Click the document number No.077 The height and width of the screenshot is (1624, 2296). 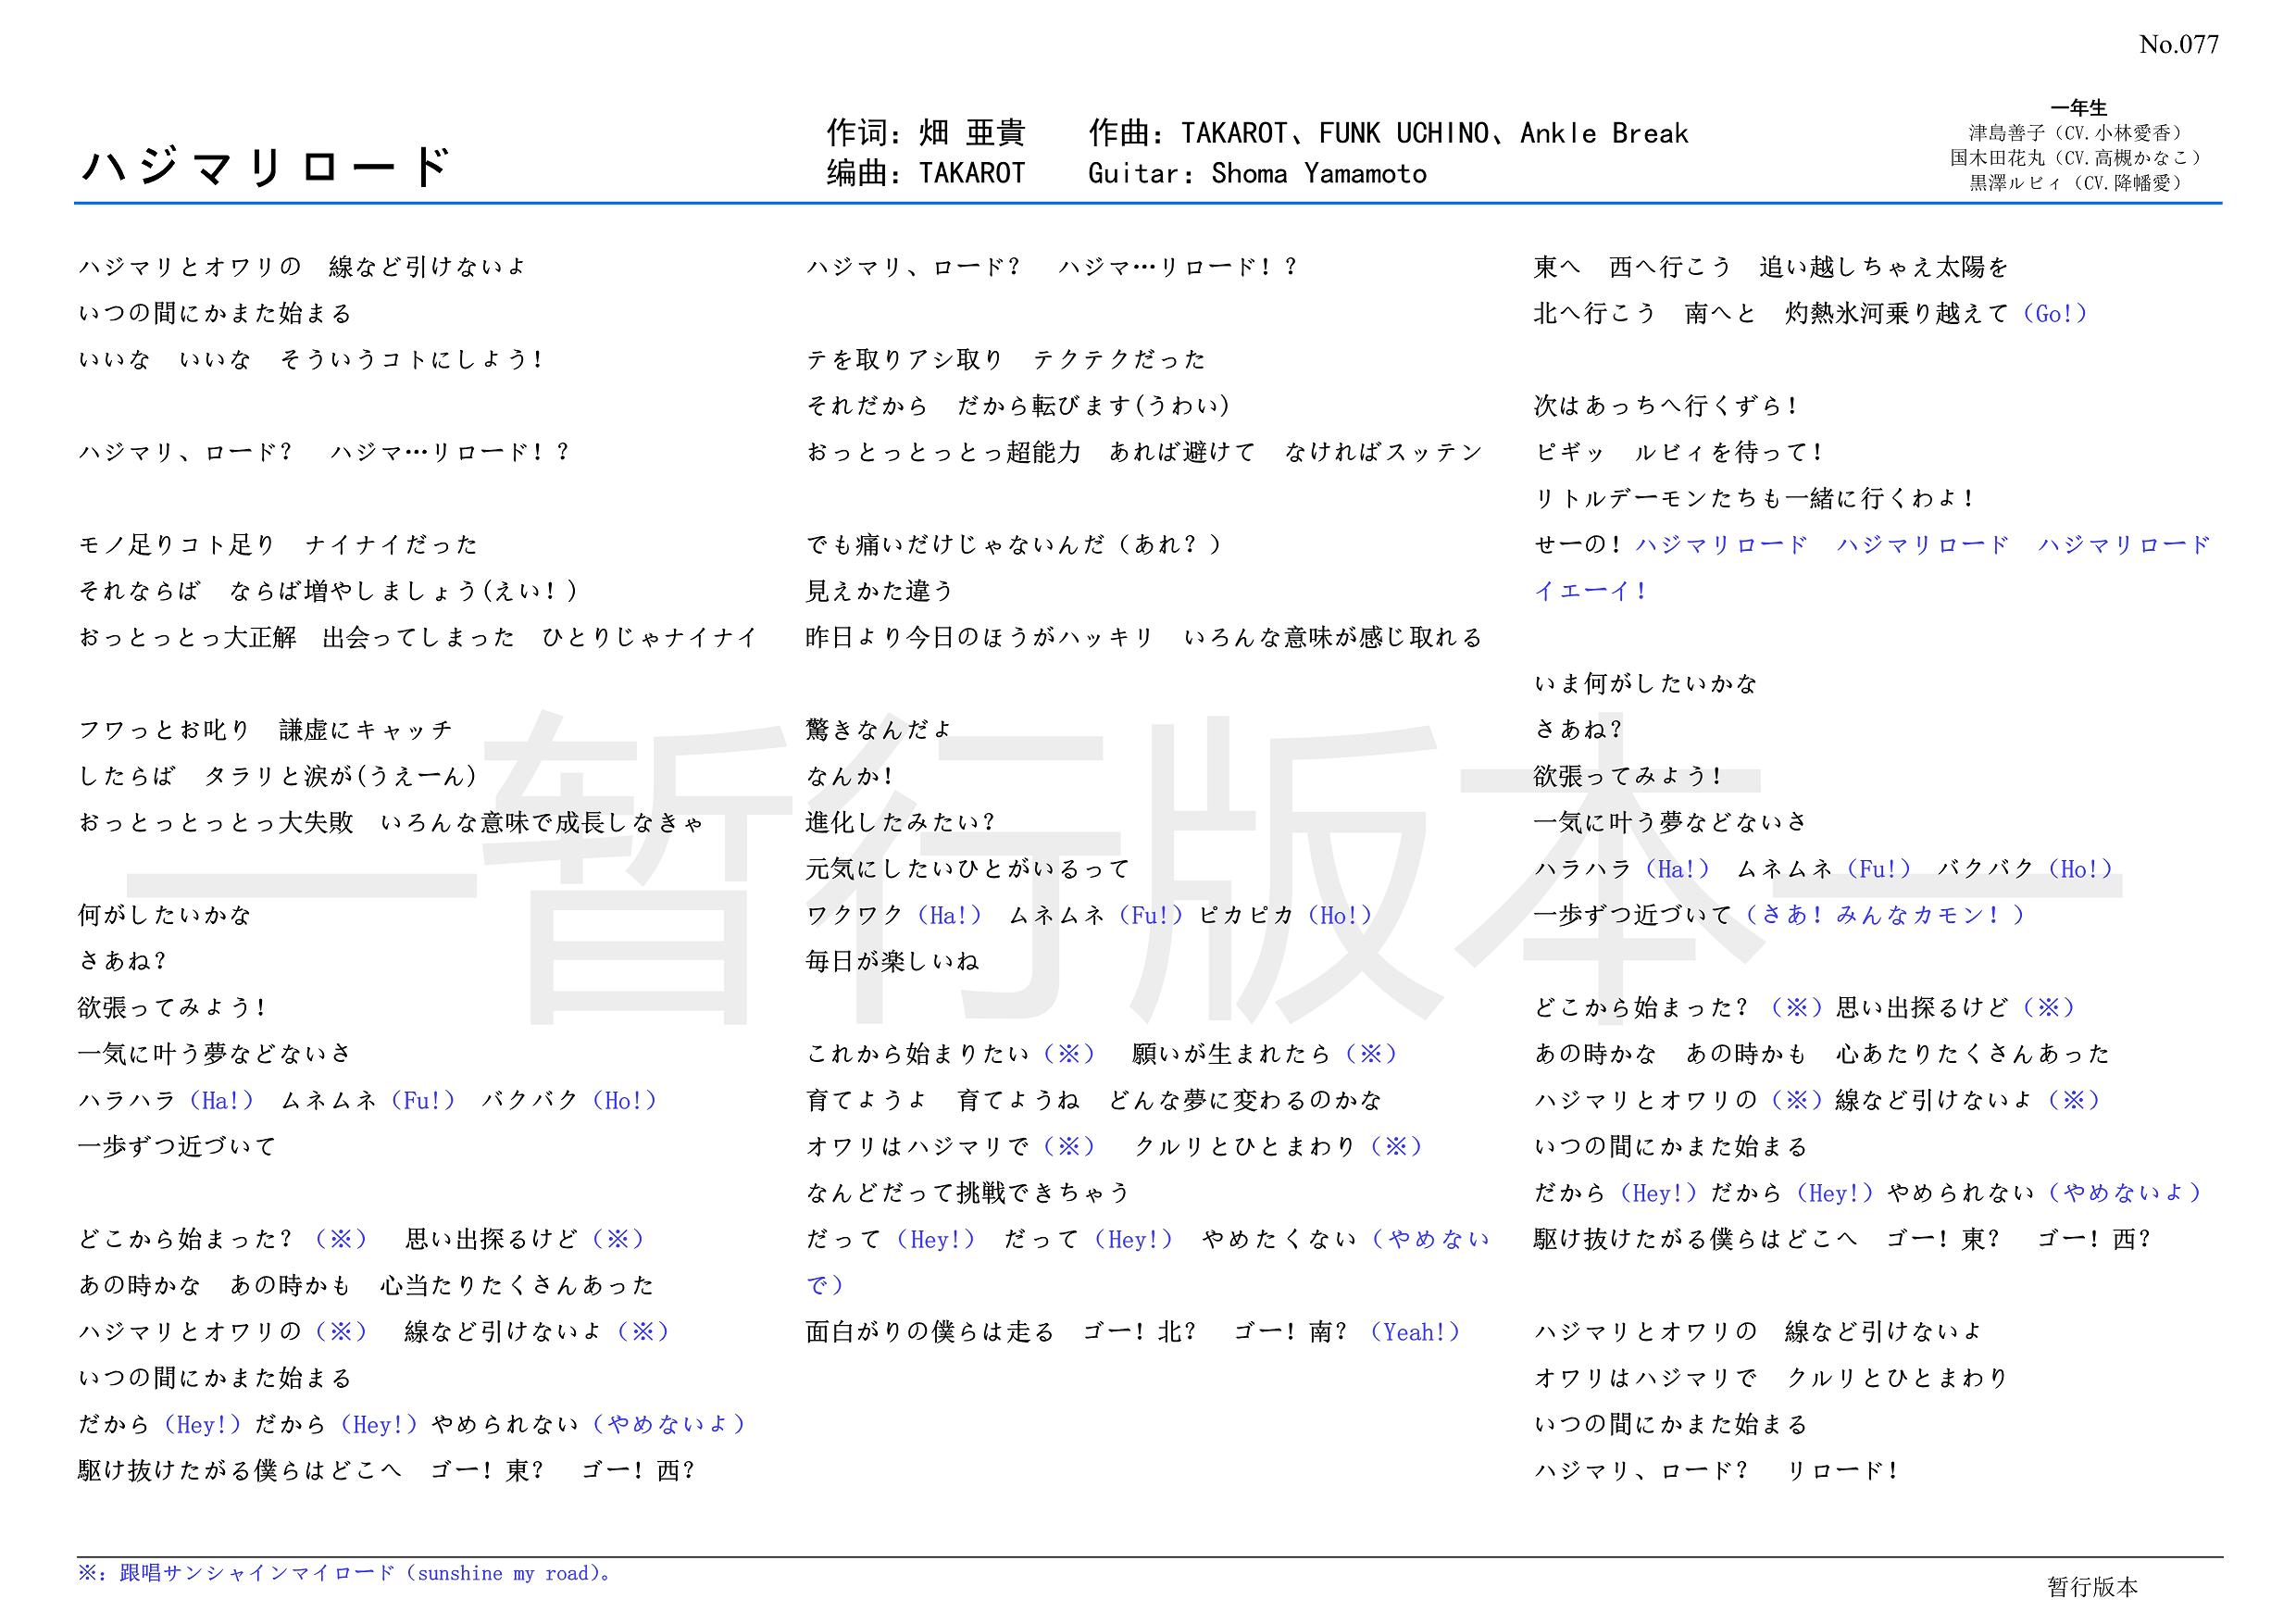[x=2178, y=45]
